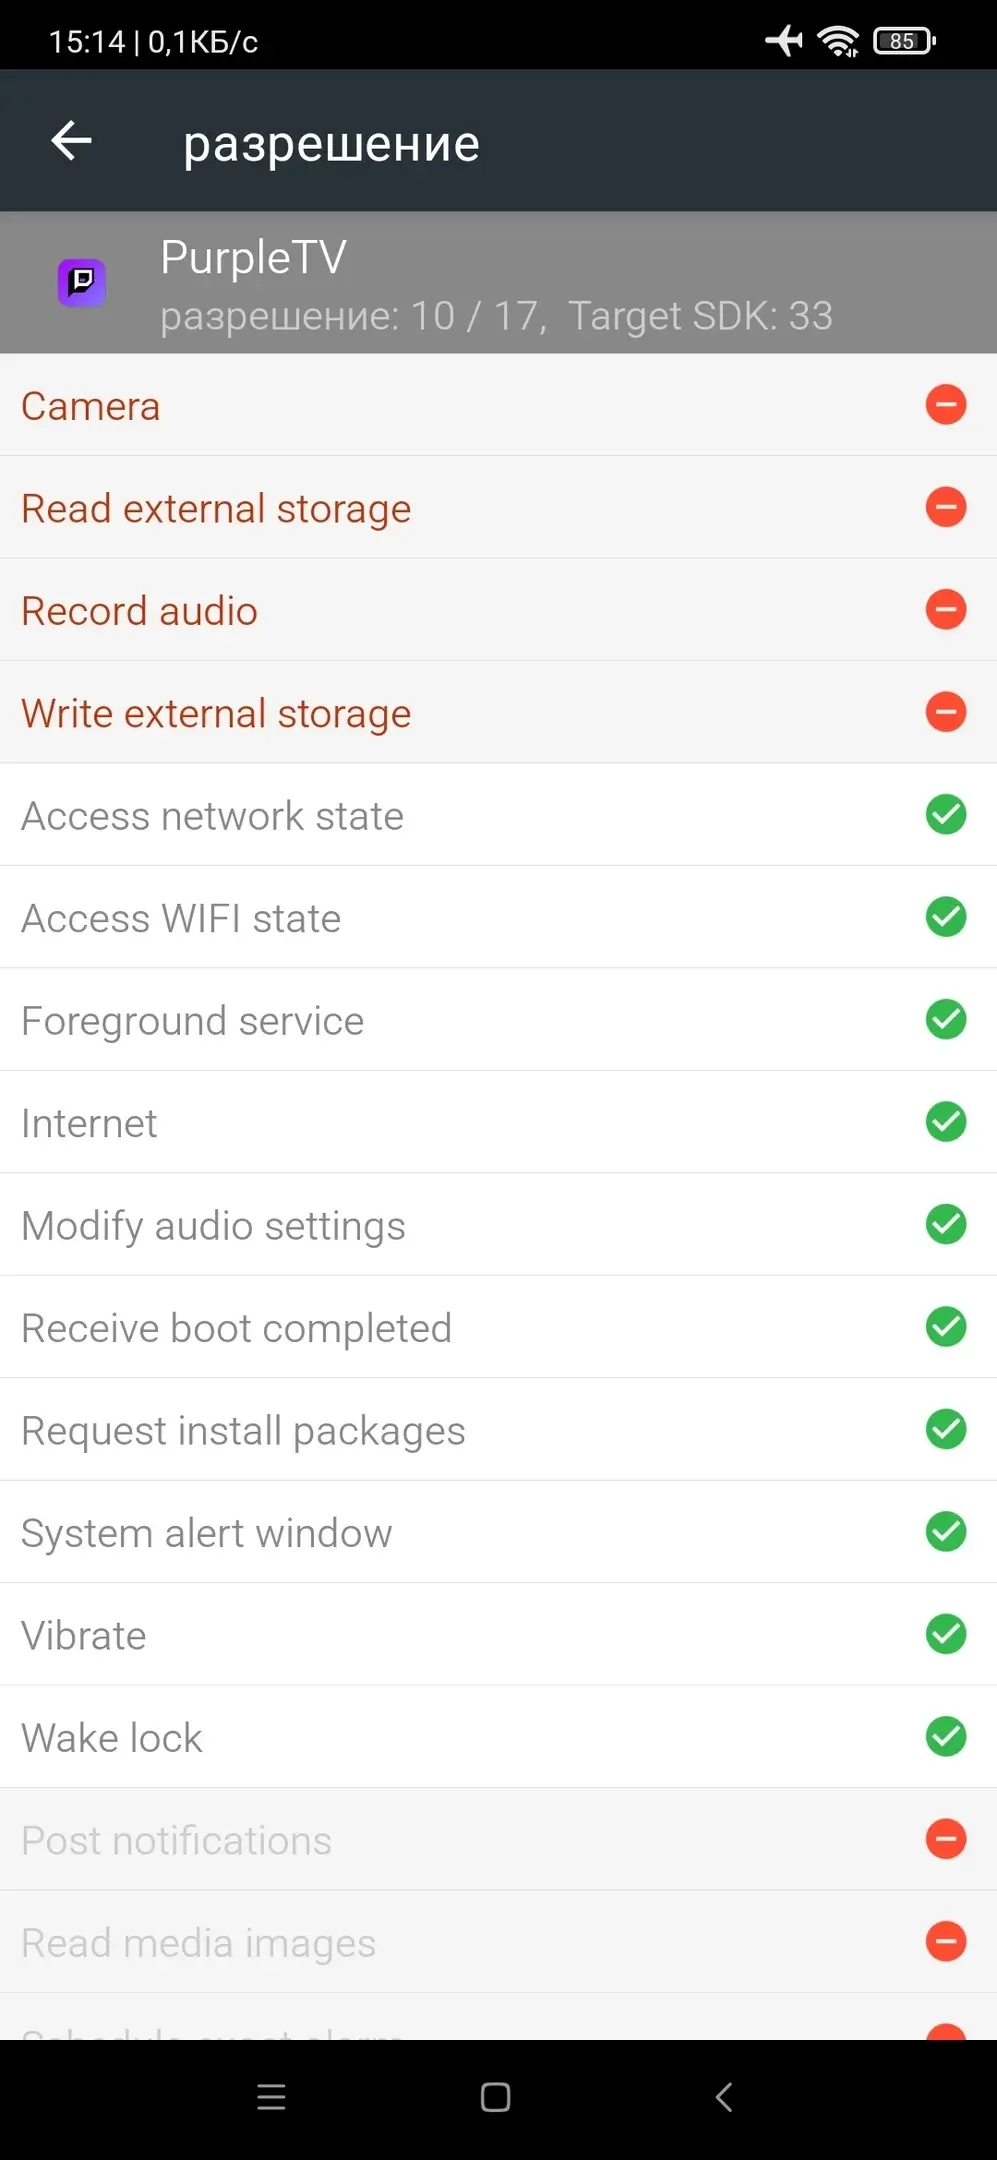Tap the Modify audio settings label
The height and width of the screenshot is (2160, 997).
pyautogui.click(x=213, y=1226)
